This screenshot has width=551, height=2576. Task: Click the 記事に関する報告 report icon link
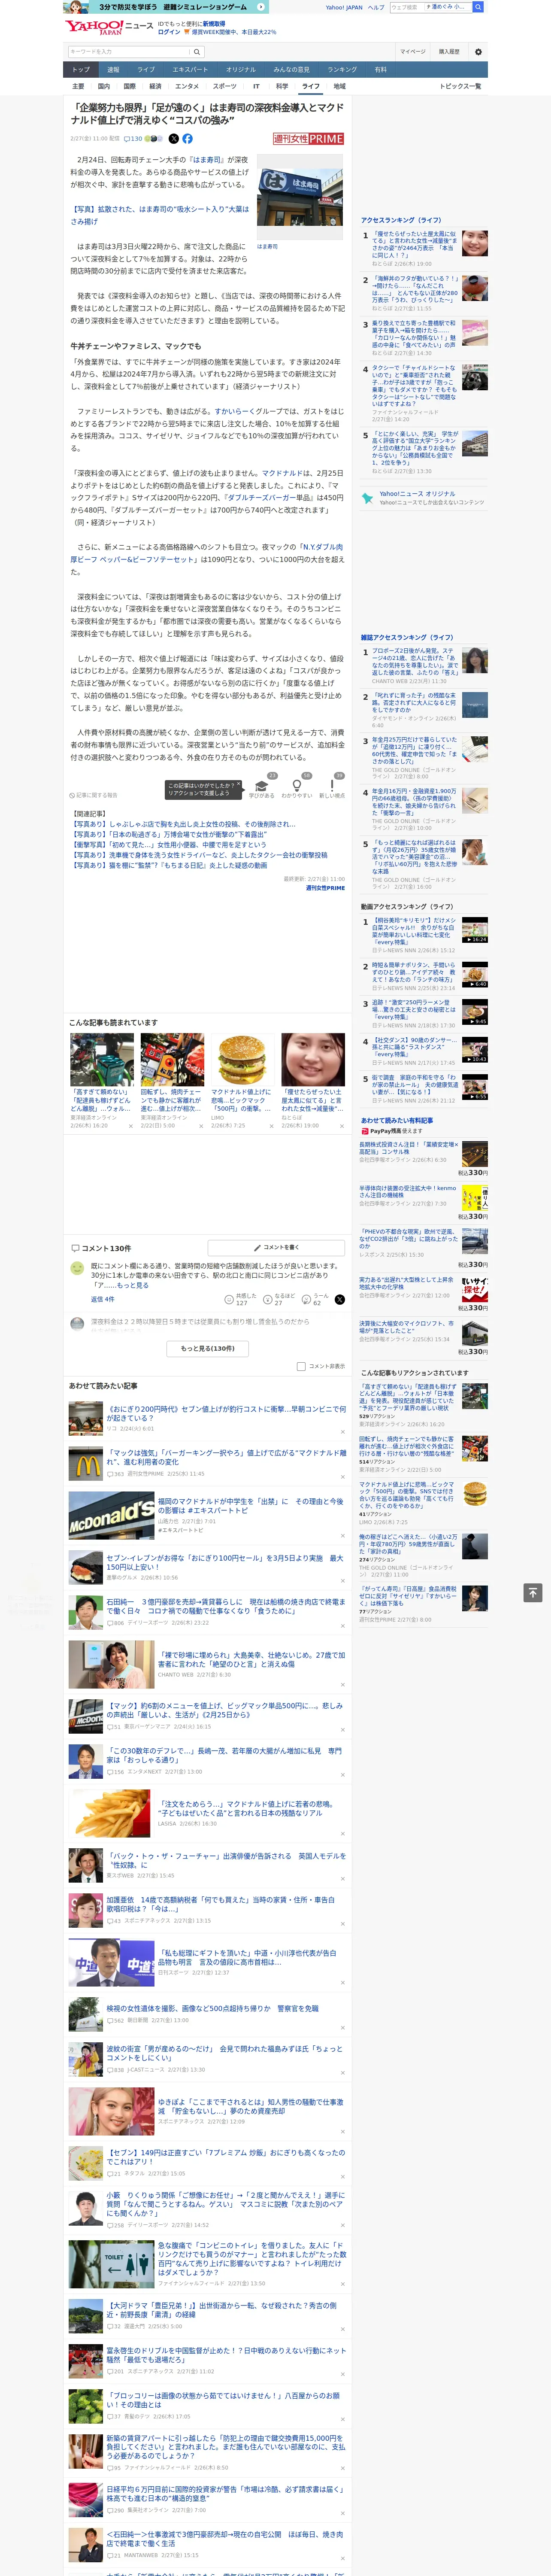pos(94,796)
